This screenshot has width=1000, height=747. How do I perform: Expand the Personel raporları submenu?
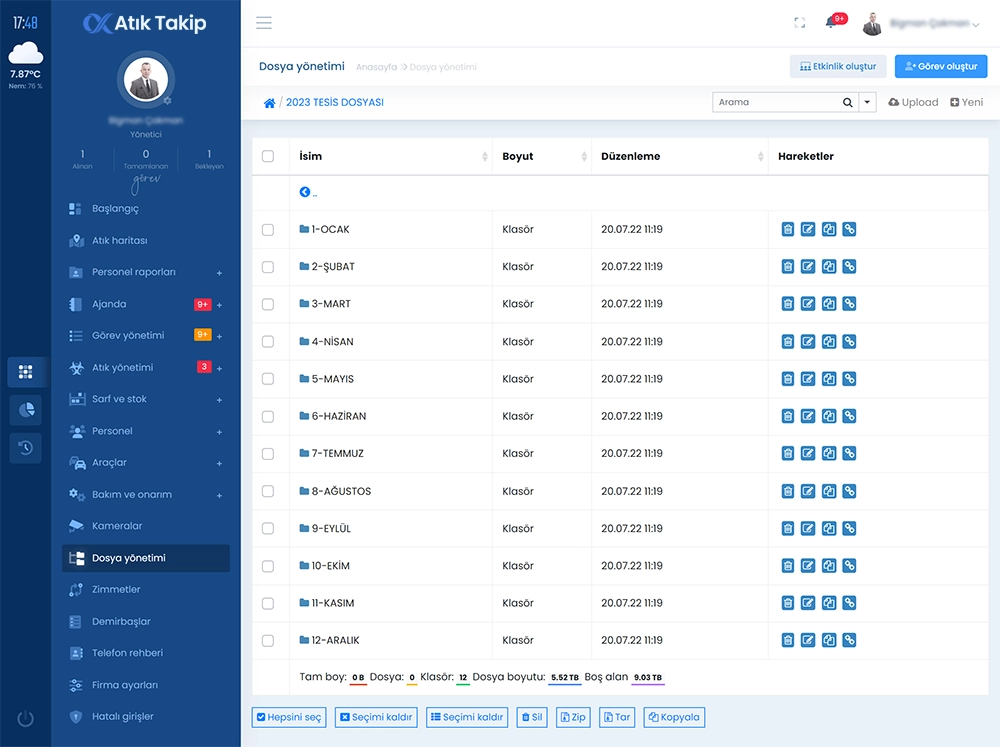click(219, 273)
